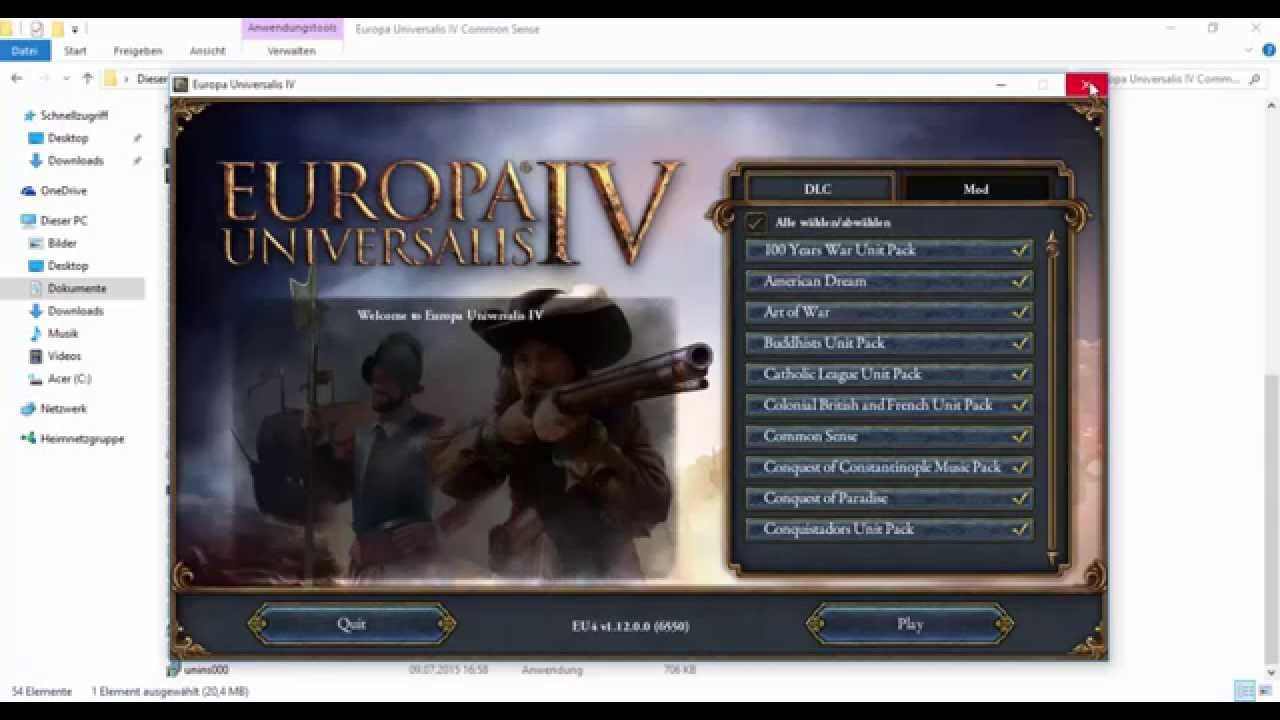Image resolution: width=1280 pixels, height=720 pixels.
Task: Select the Anwendungstools contextual tab
Action: point(292,28)
